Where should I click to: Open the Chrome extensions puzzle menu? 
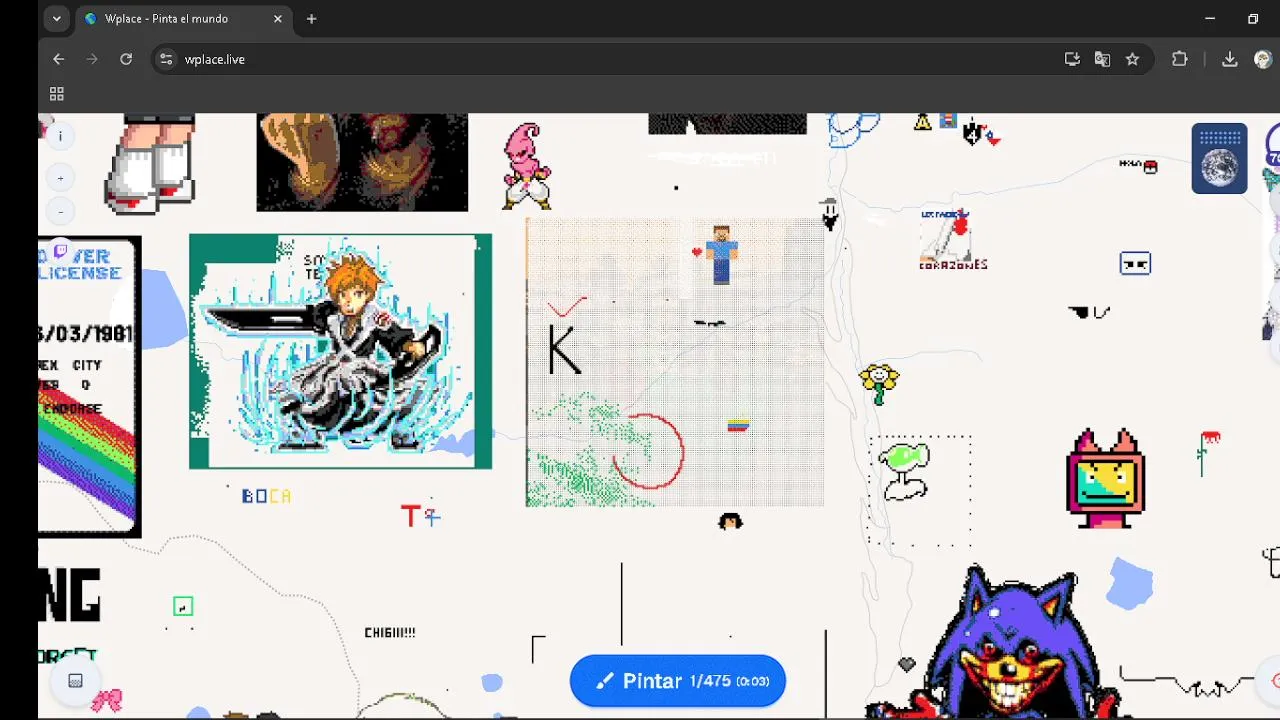pos(1180,59)
